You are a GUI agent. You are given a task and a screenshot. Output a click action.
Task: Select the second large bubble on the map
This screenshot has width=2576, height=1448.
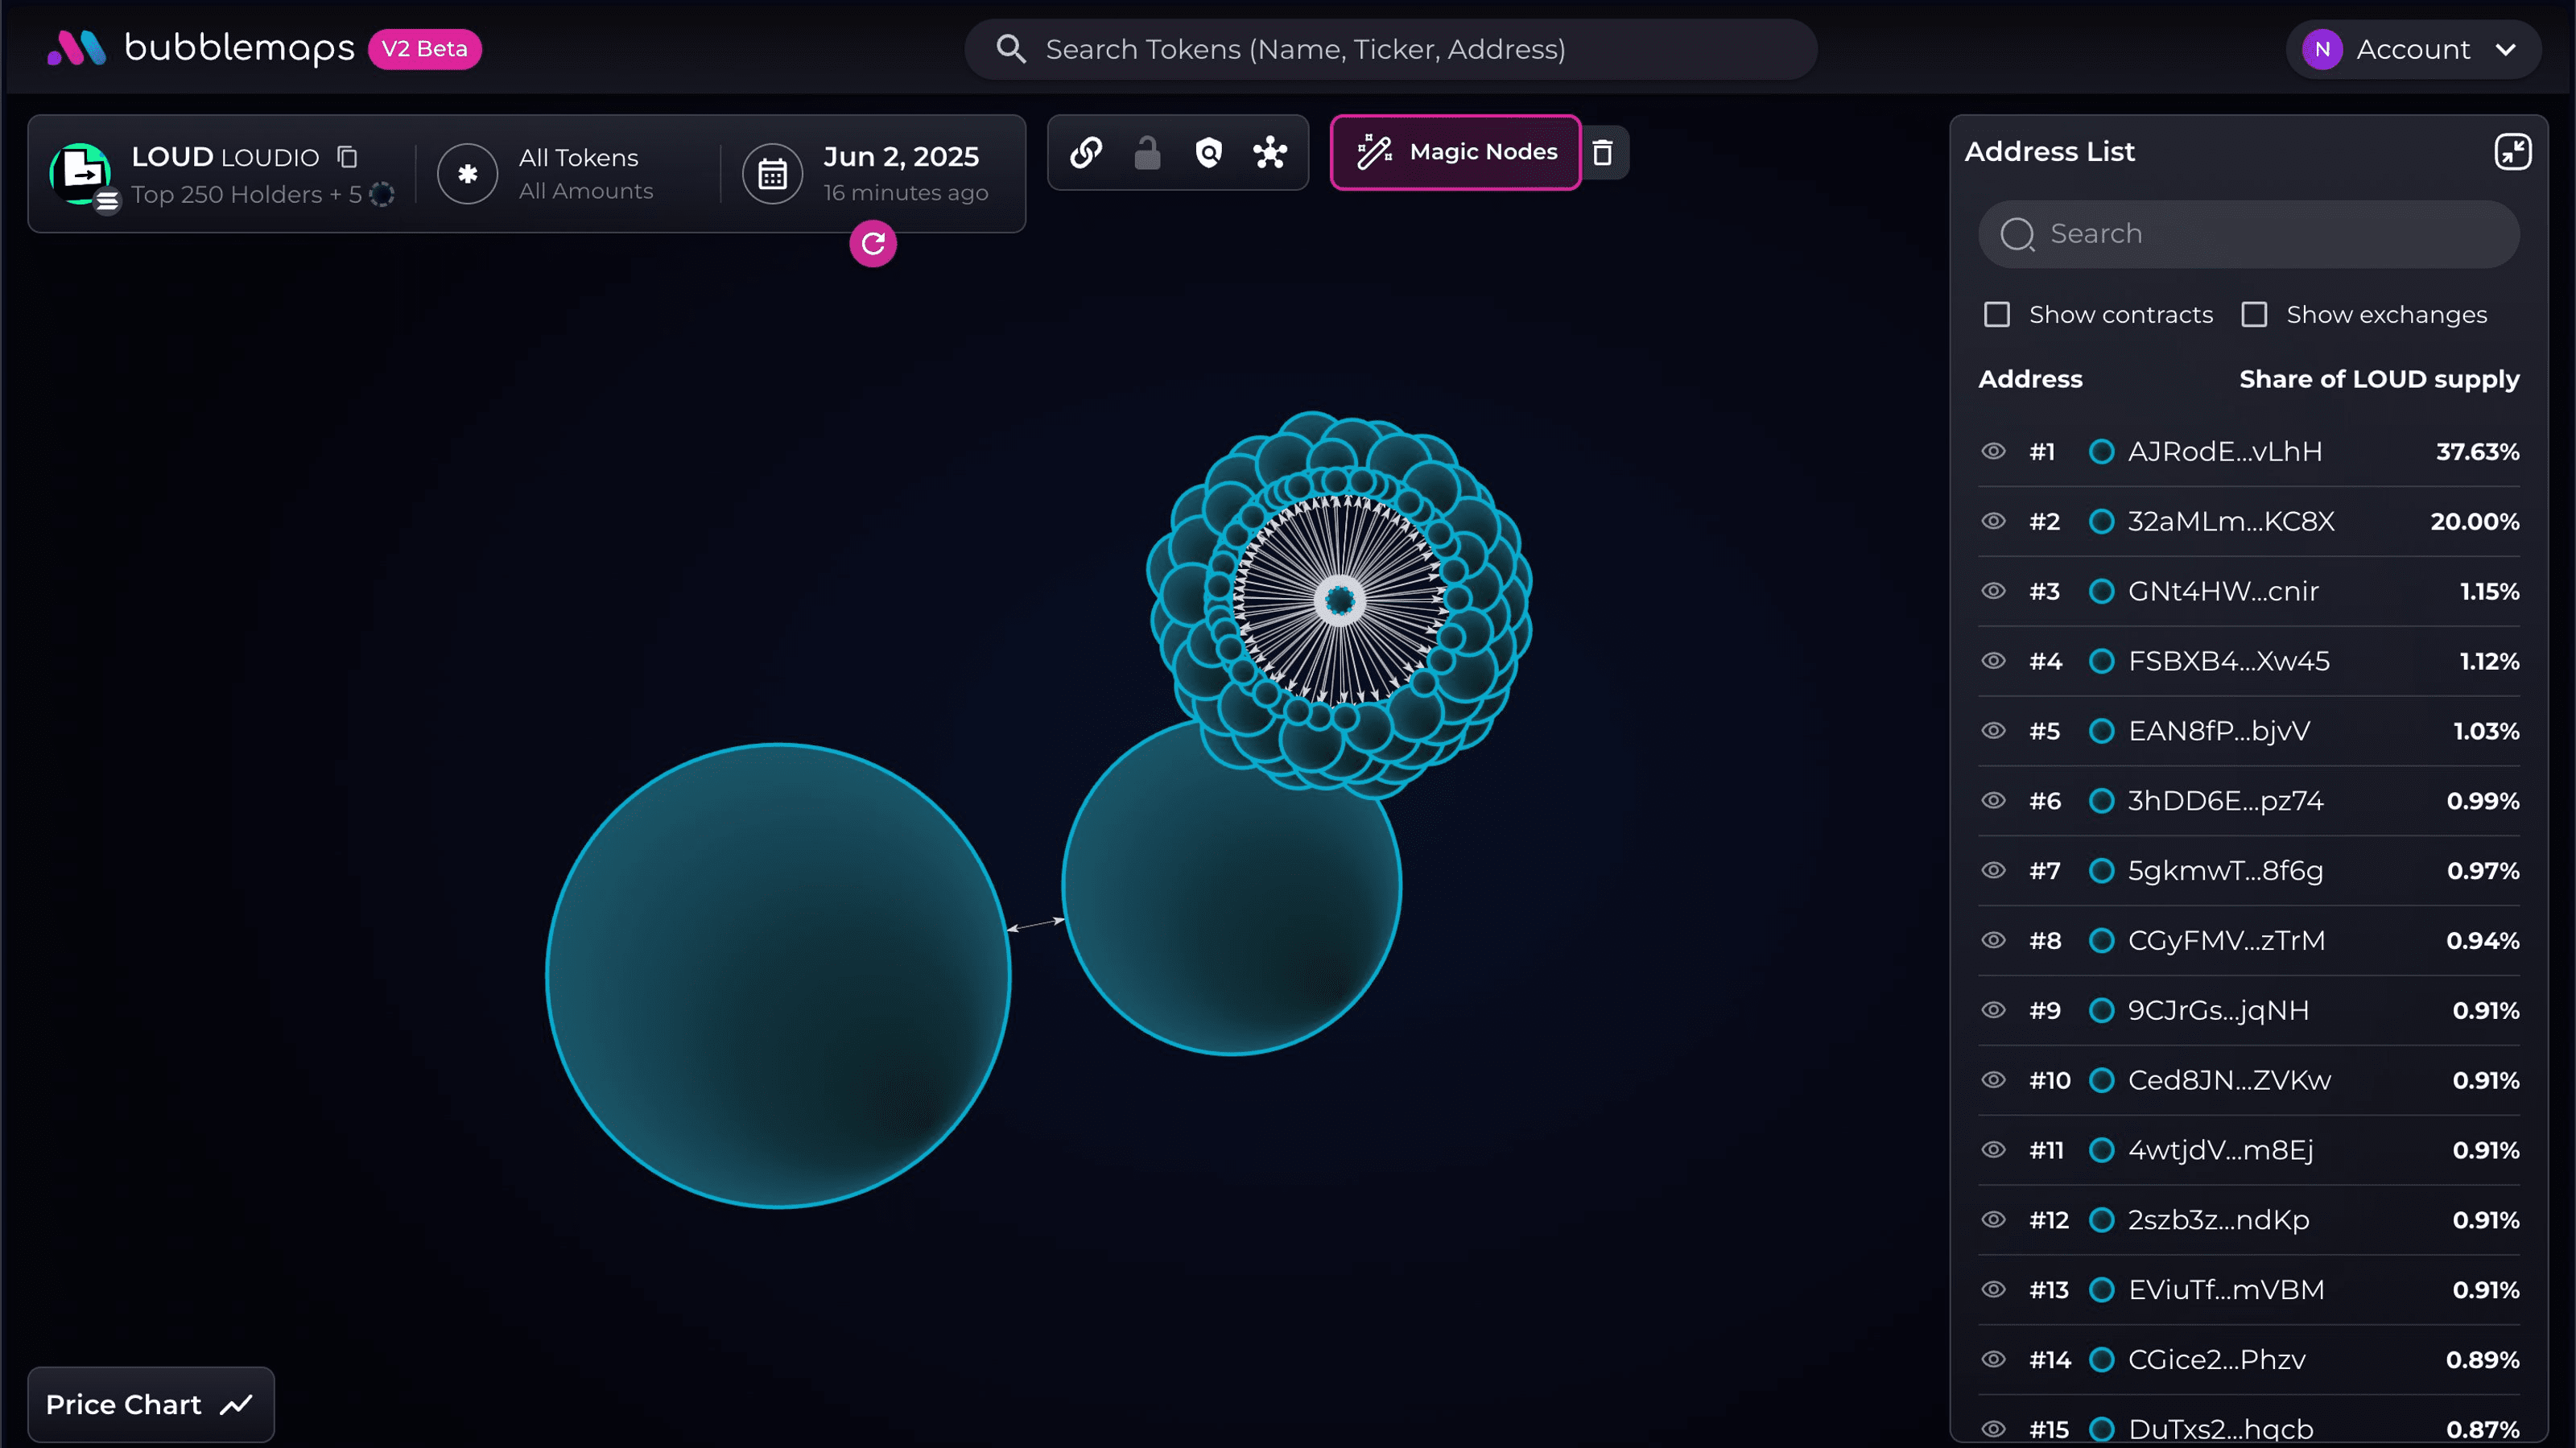(1231, 886)
